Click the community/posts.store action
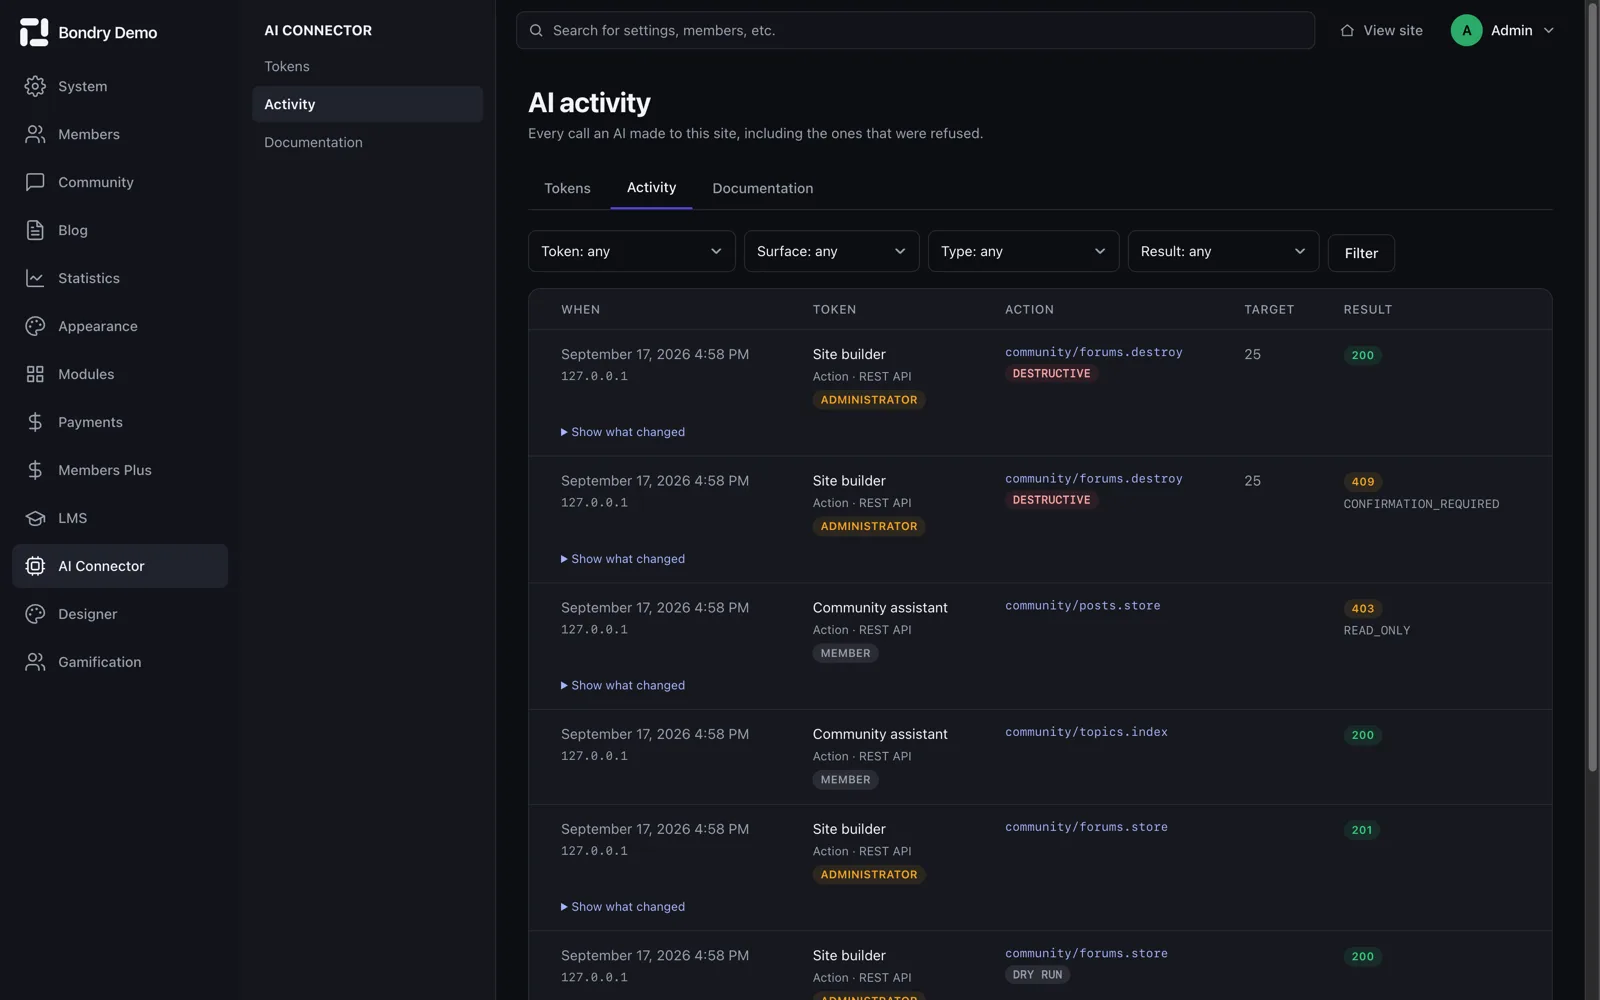The width and height of the screenshot is (1600, 1000). (x=1082, y=606)
